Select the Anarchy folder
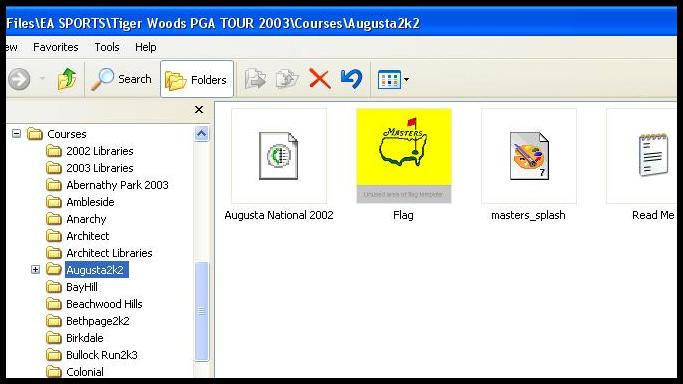683x384 pixels. (x=86, y=219)
